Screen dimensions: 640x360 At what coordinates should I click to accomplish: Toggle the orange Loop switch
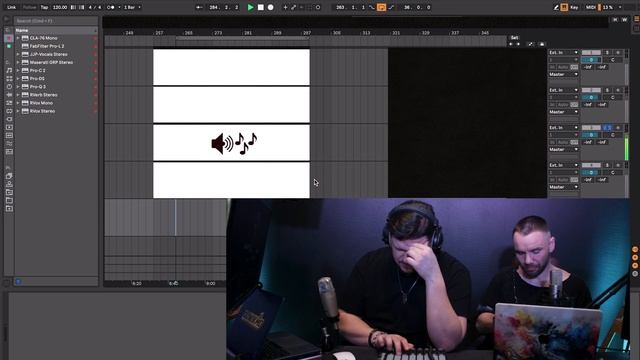pos(381,7)
